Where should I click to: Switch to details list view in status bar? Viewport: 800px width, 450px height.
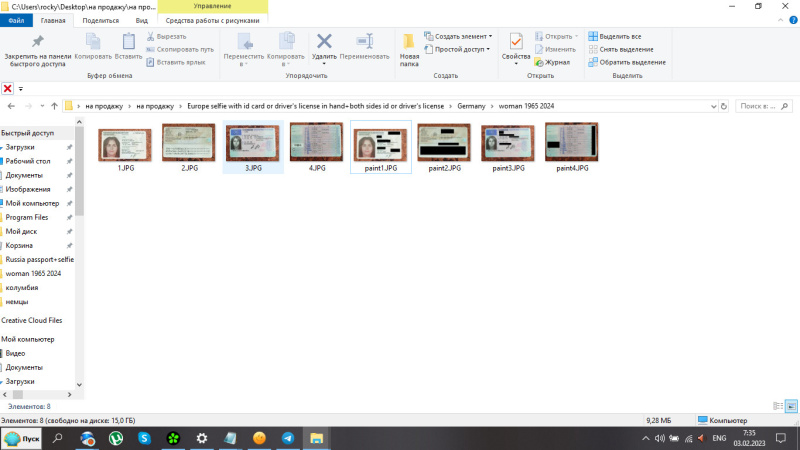(x=778, y=406)
